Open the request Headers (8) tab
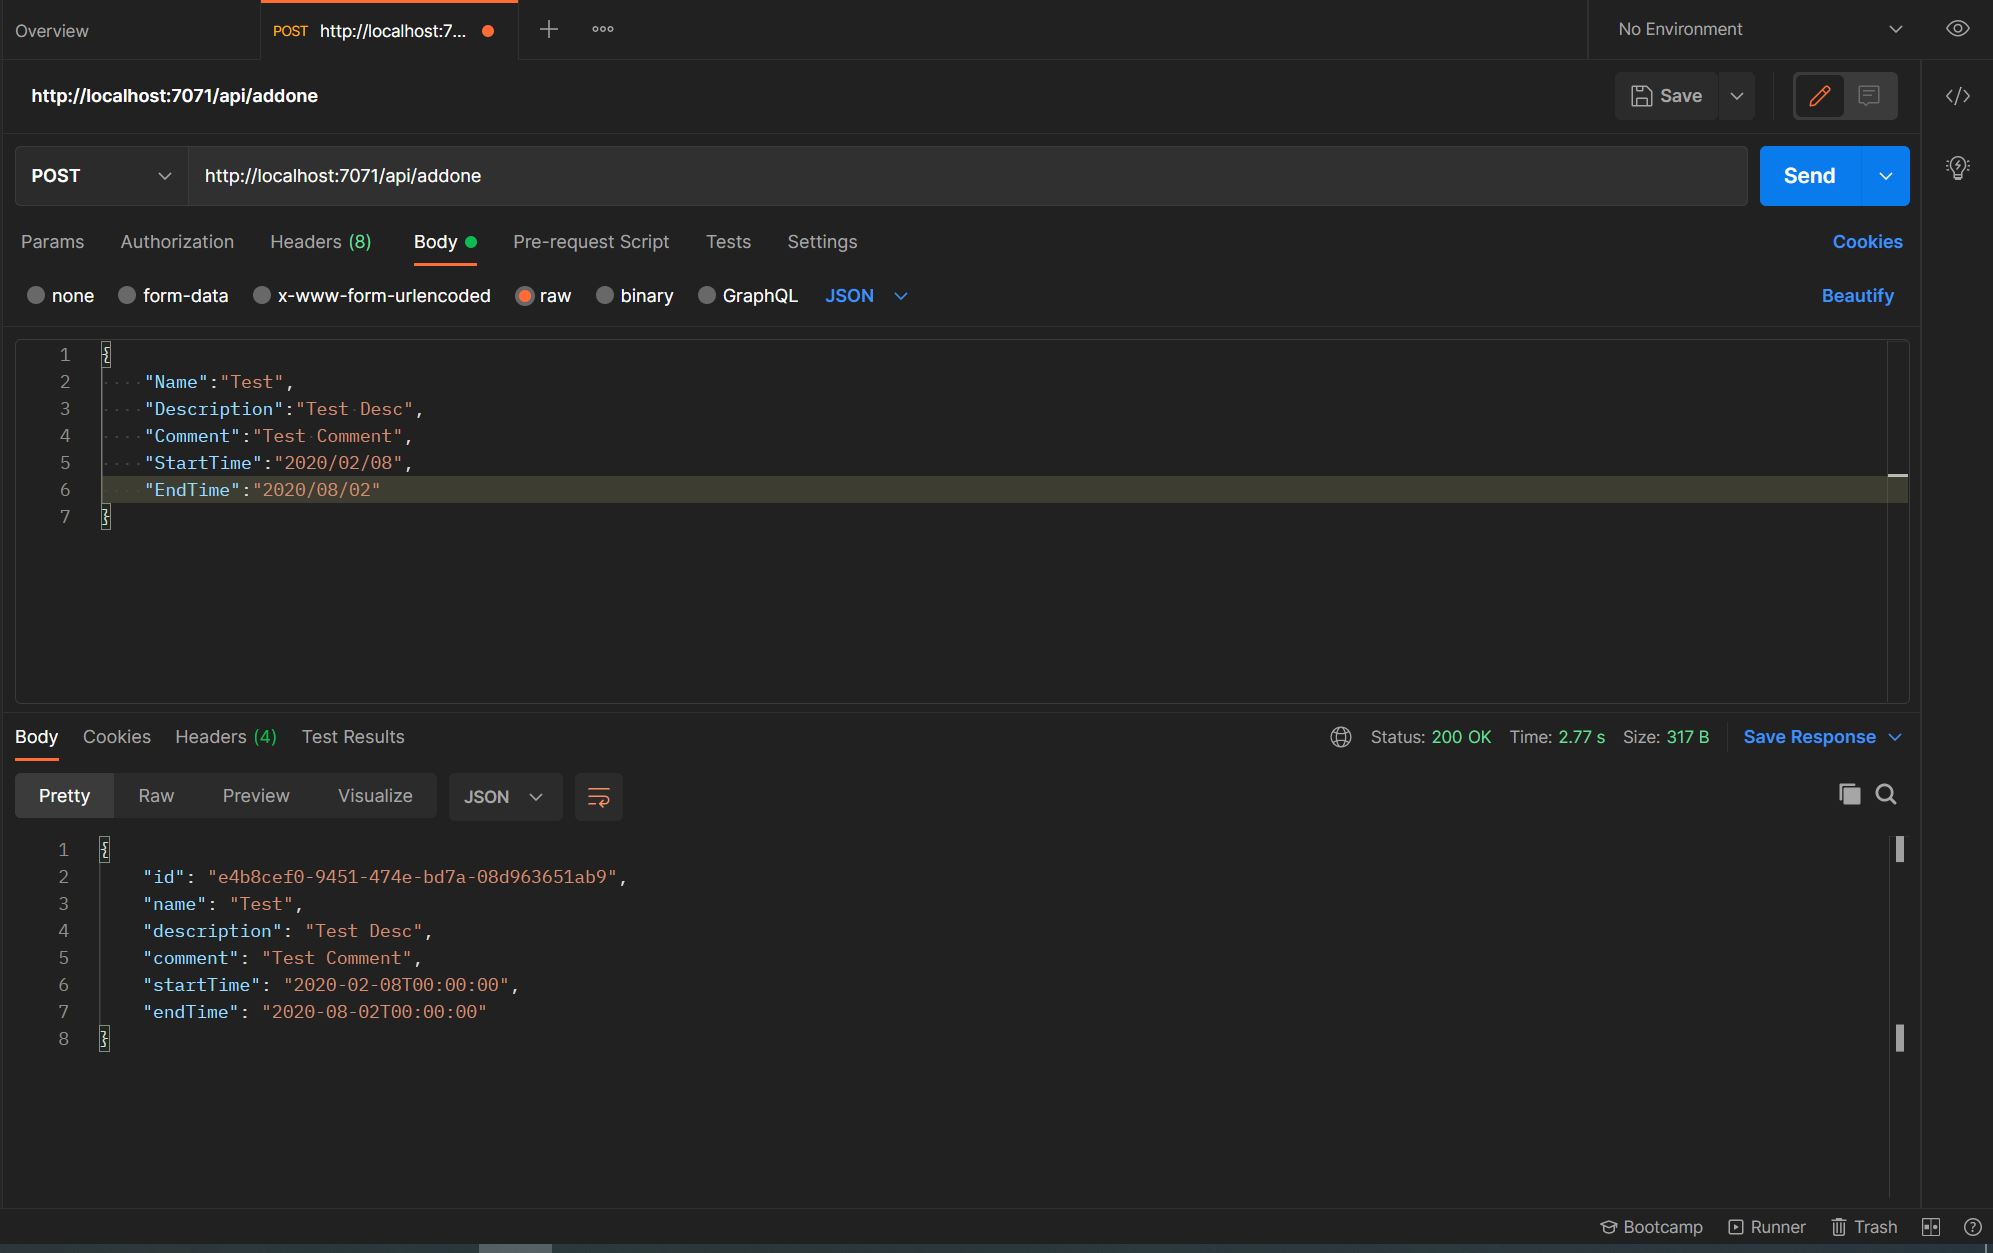This screenshot has height=1253, width=1993. 320,242
